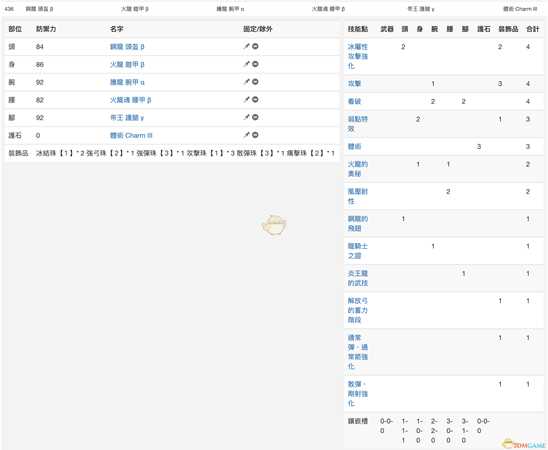Click the 技能點 header in skill table
Image resolution: width=548 pixels, height=450 pixels.
[358, 29]
